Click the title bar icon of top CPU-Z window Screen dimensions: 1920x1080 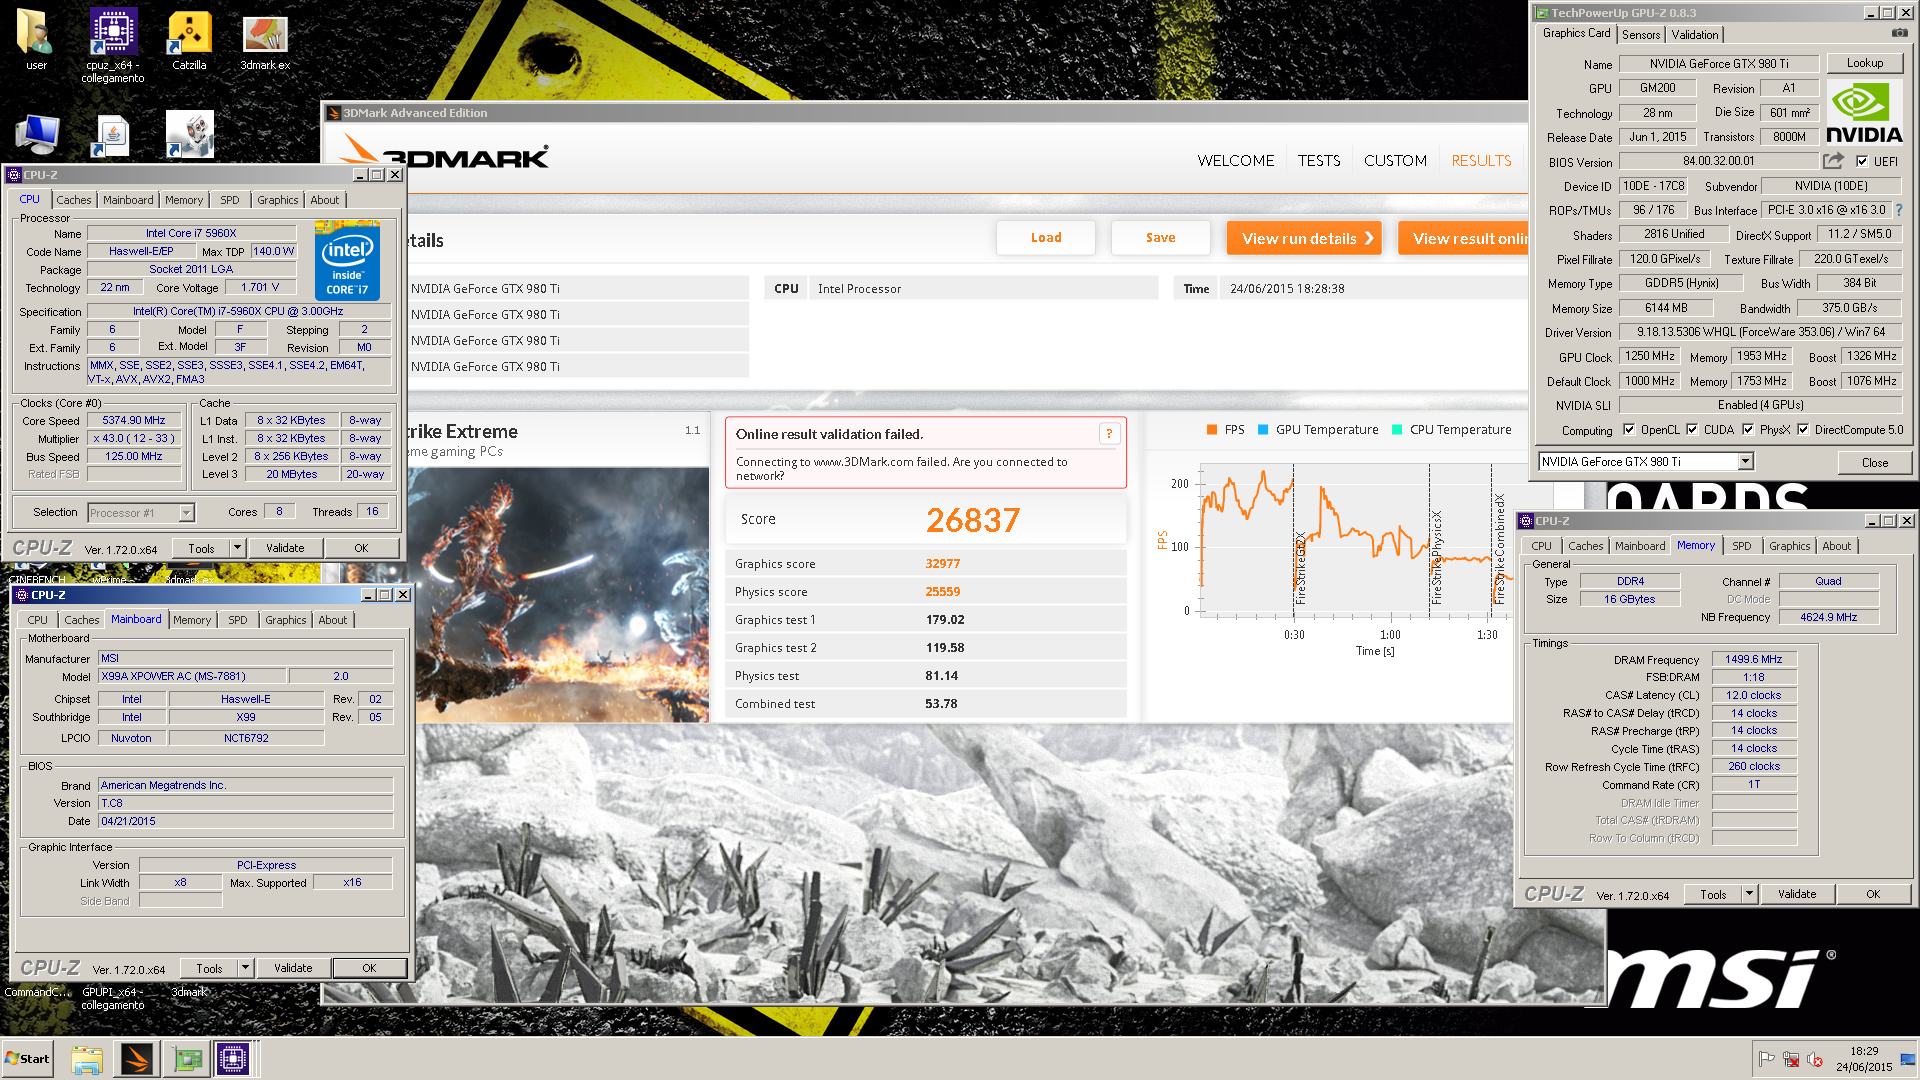[14, 175]
